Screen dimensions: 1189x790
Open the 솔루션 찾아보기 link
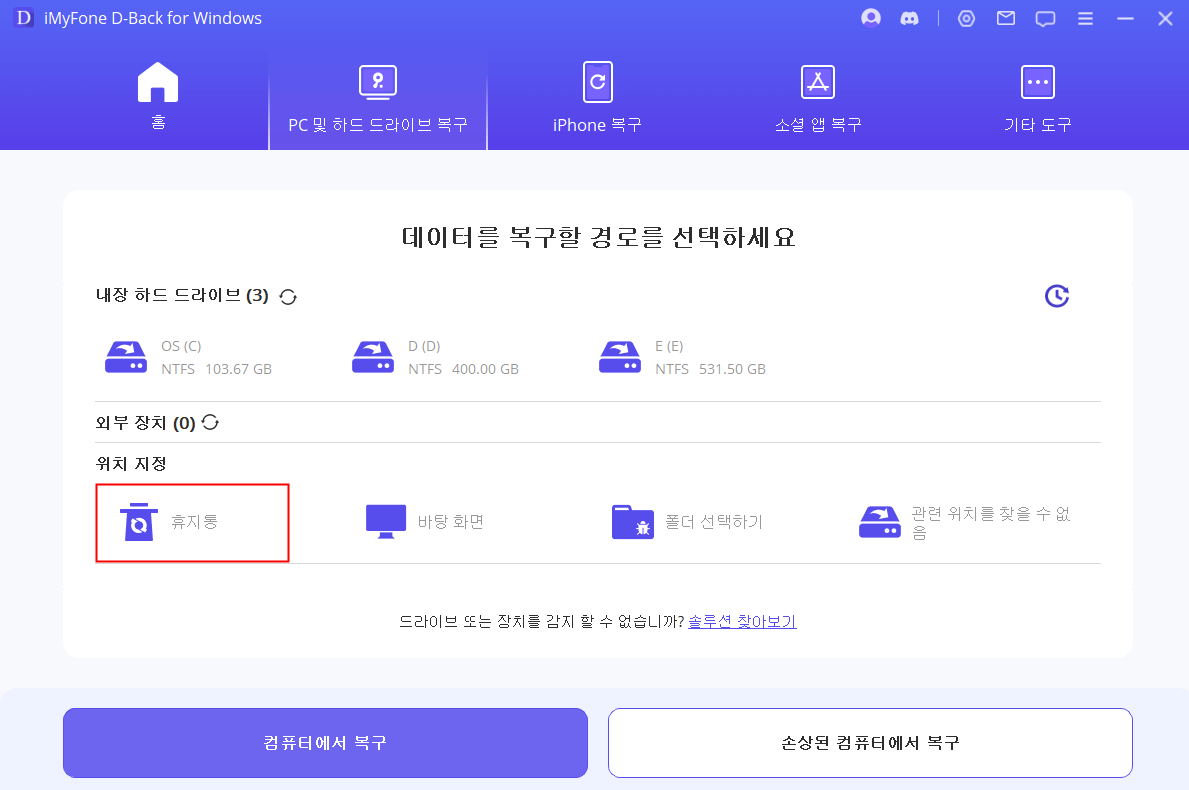(x=742, y=622)
